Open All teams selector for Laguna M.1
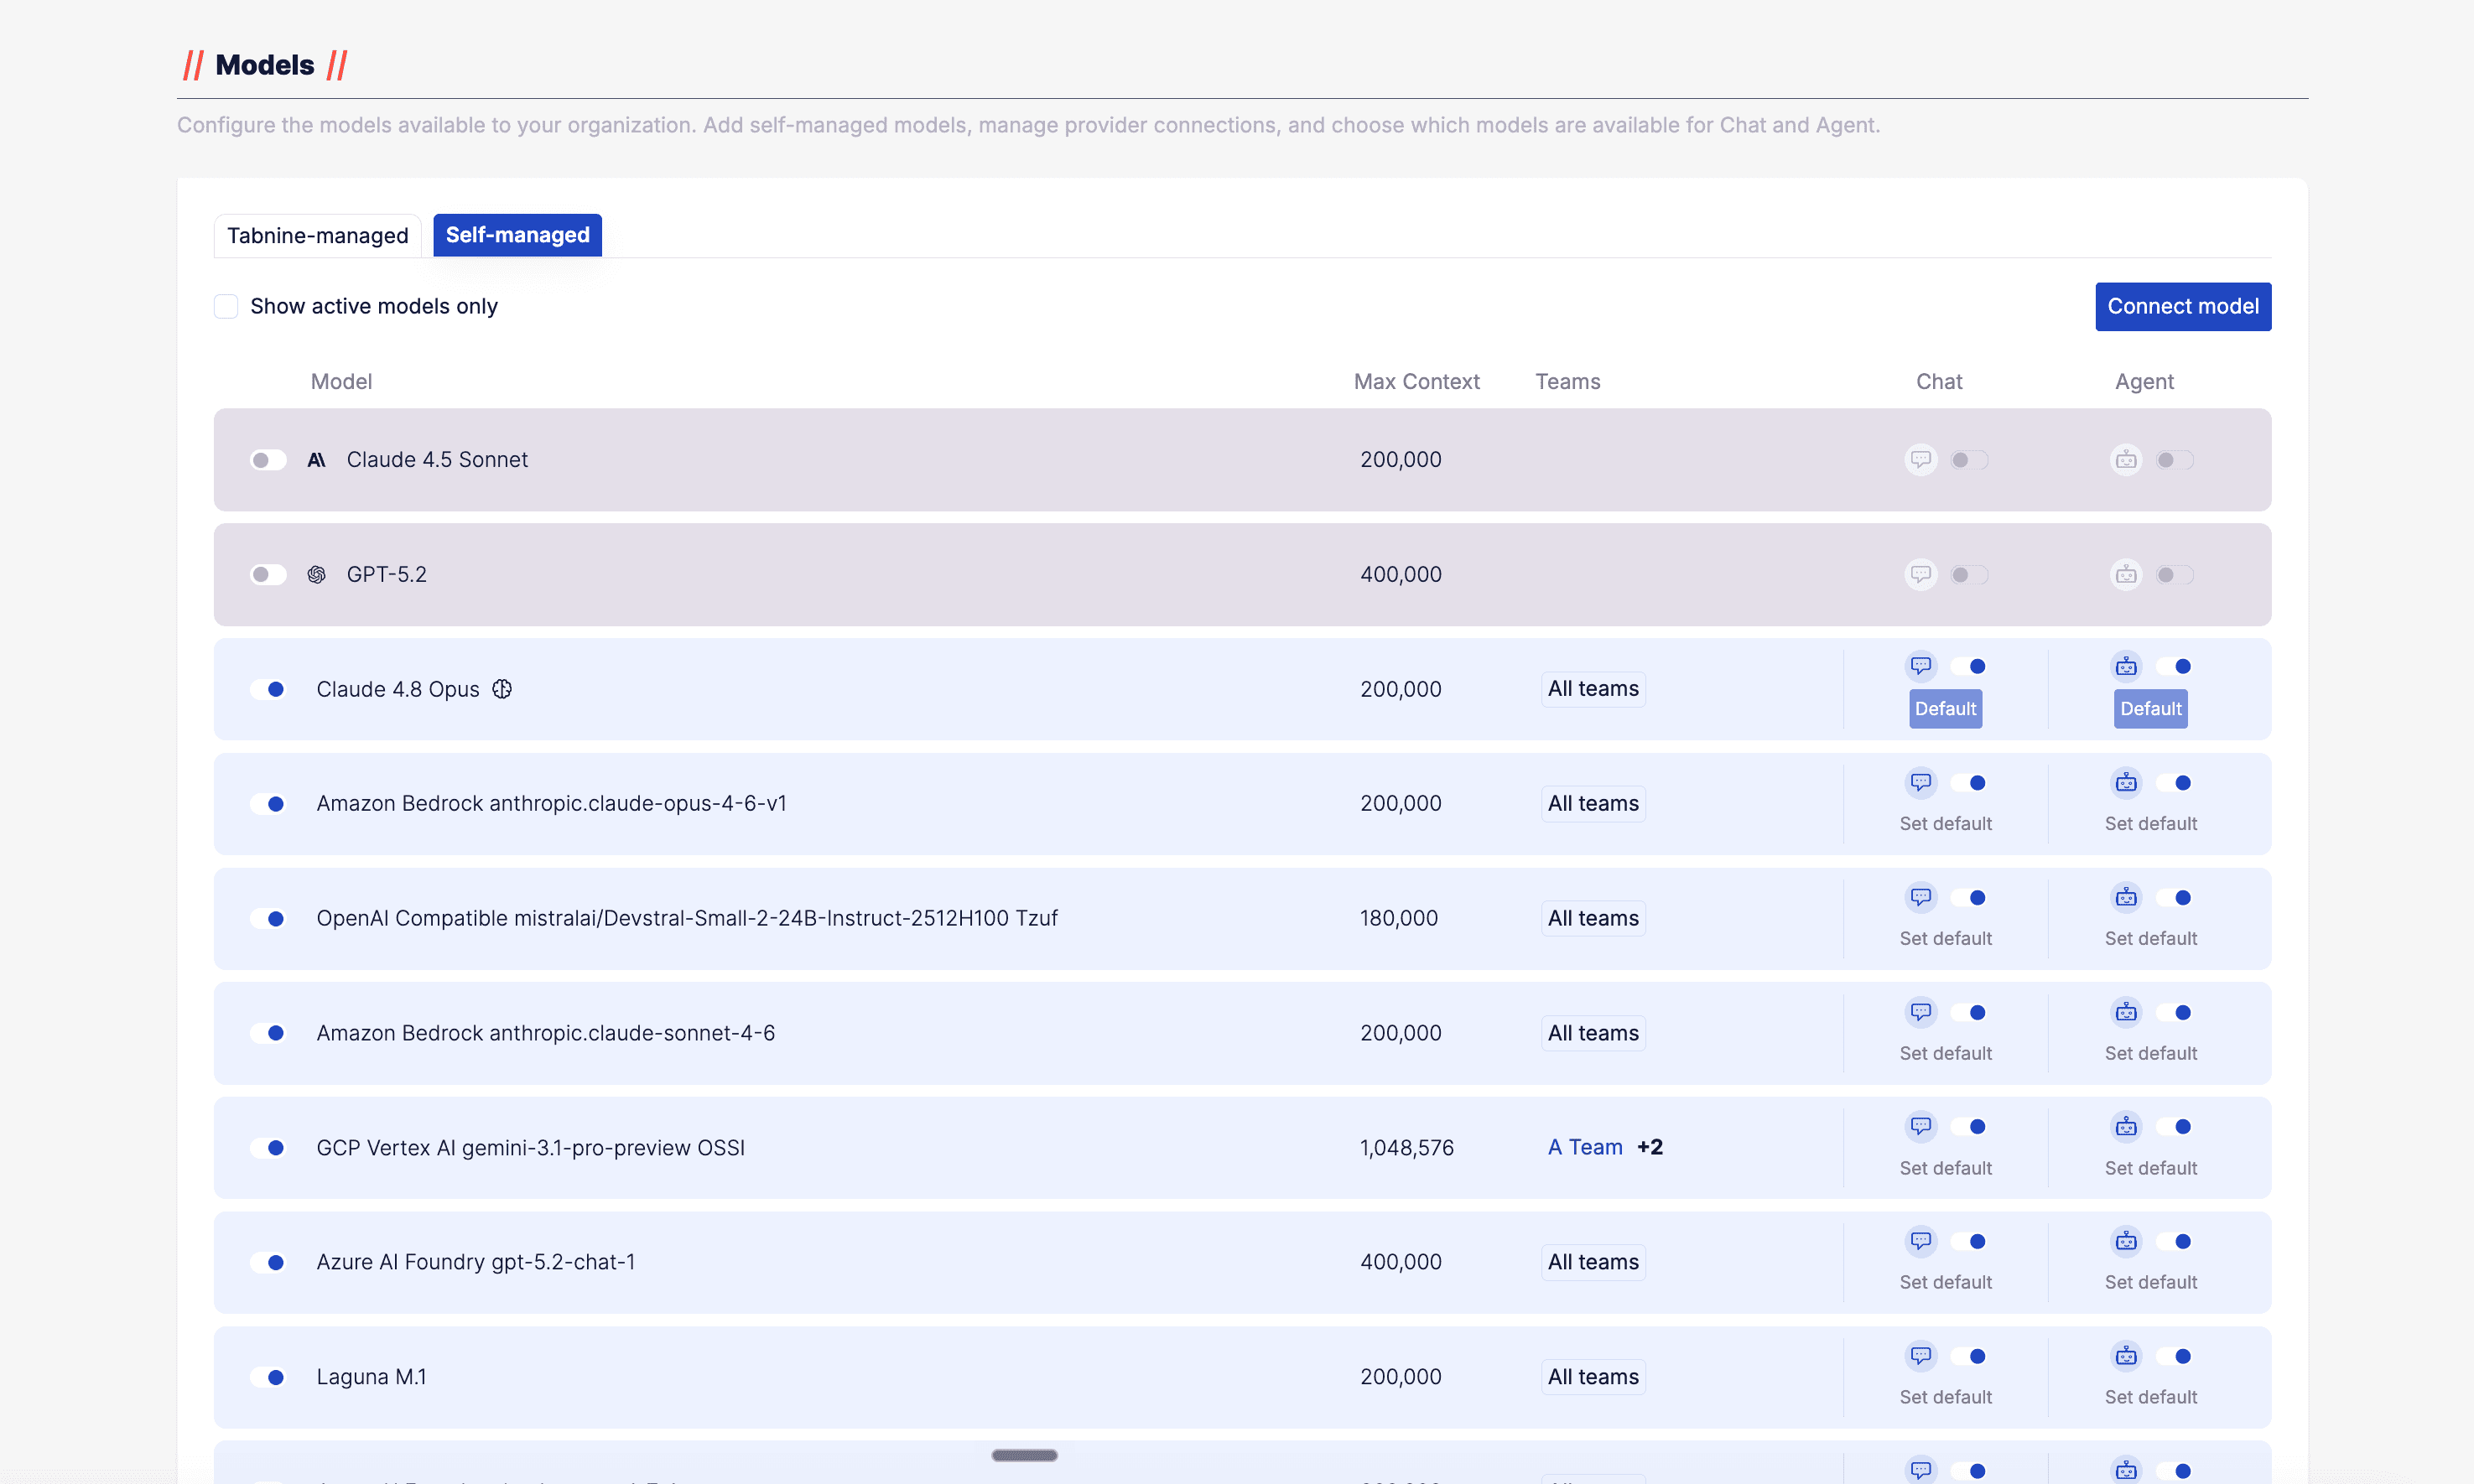Screen dimensions: 2474x1484 click(1593, 1377)
